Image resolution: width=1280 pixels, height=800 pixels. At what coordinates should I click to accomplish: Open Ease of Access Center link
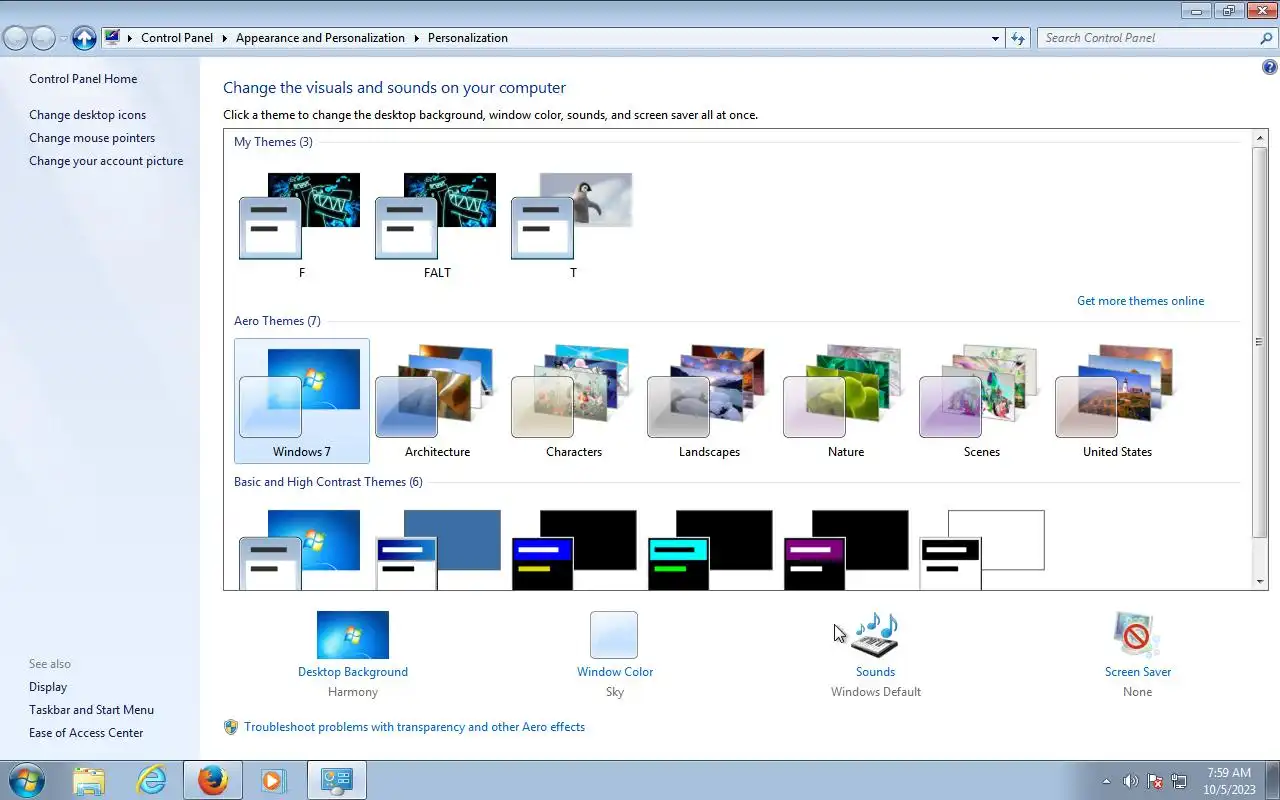[x=86, y=733]
